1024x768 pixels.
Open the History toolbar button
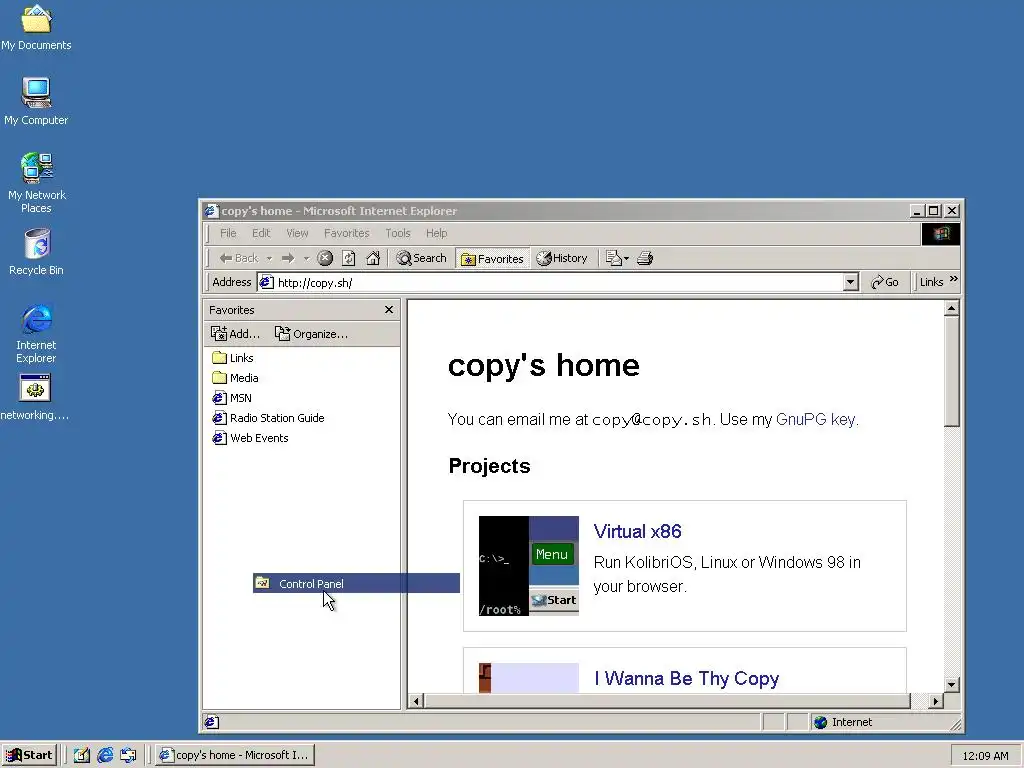pos(562,258)
